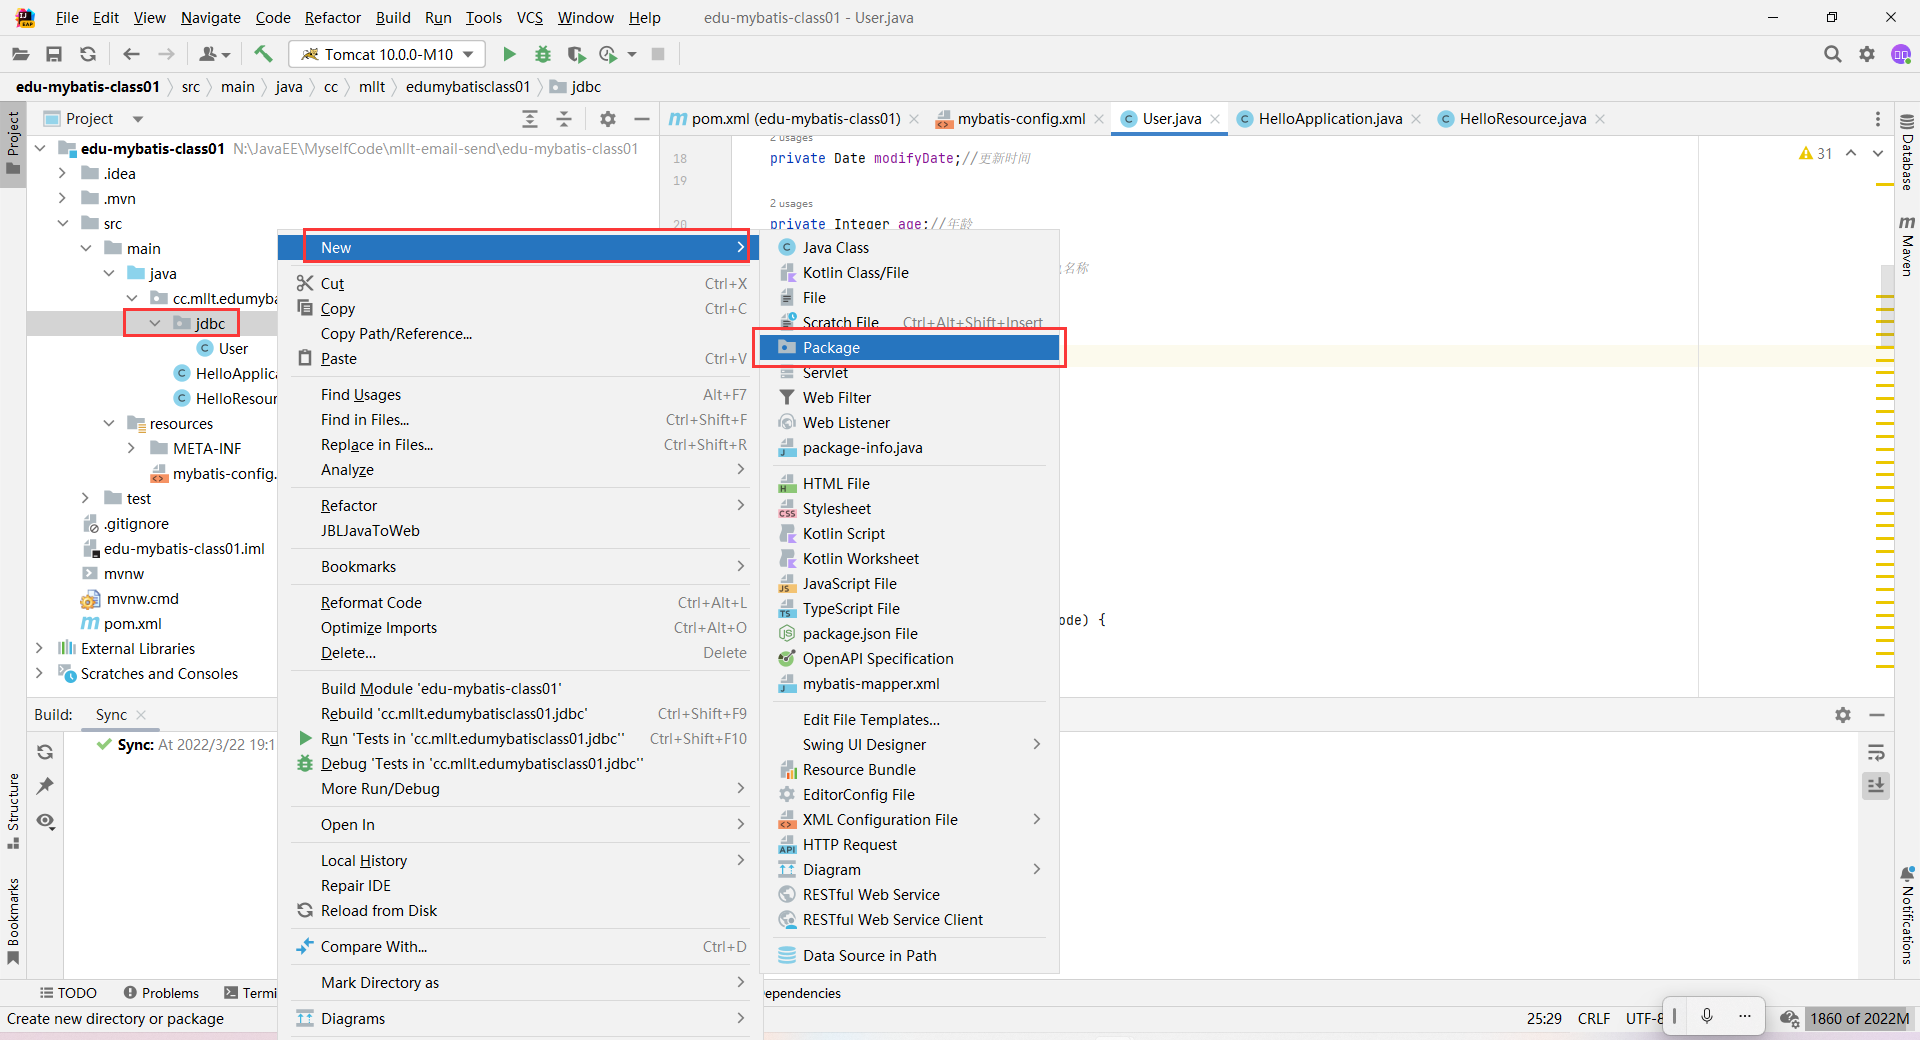This screenshot has height=1040, width=1920.
Task: Toggle the Project tool window stripe button
Action: click(x=13, y=142)
